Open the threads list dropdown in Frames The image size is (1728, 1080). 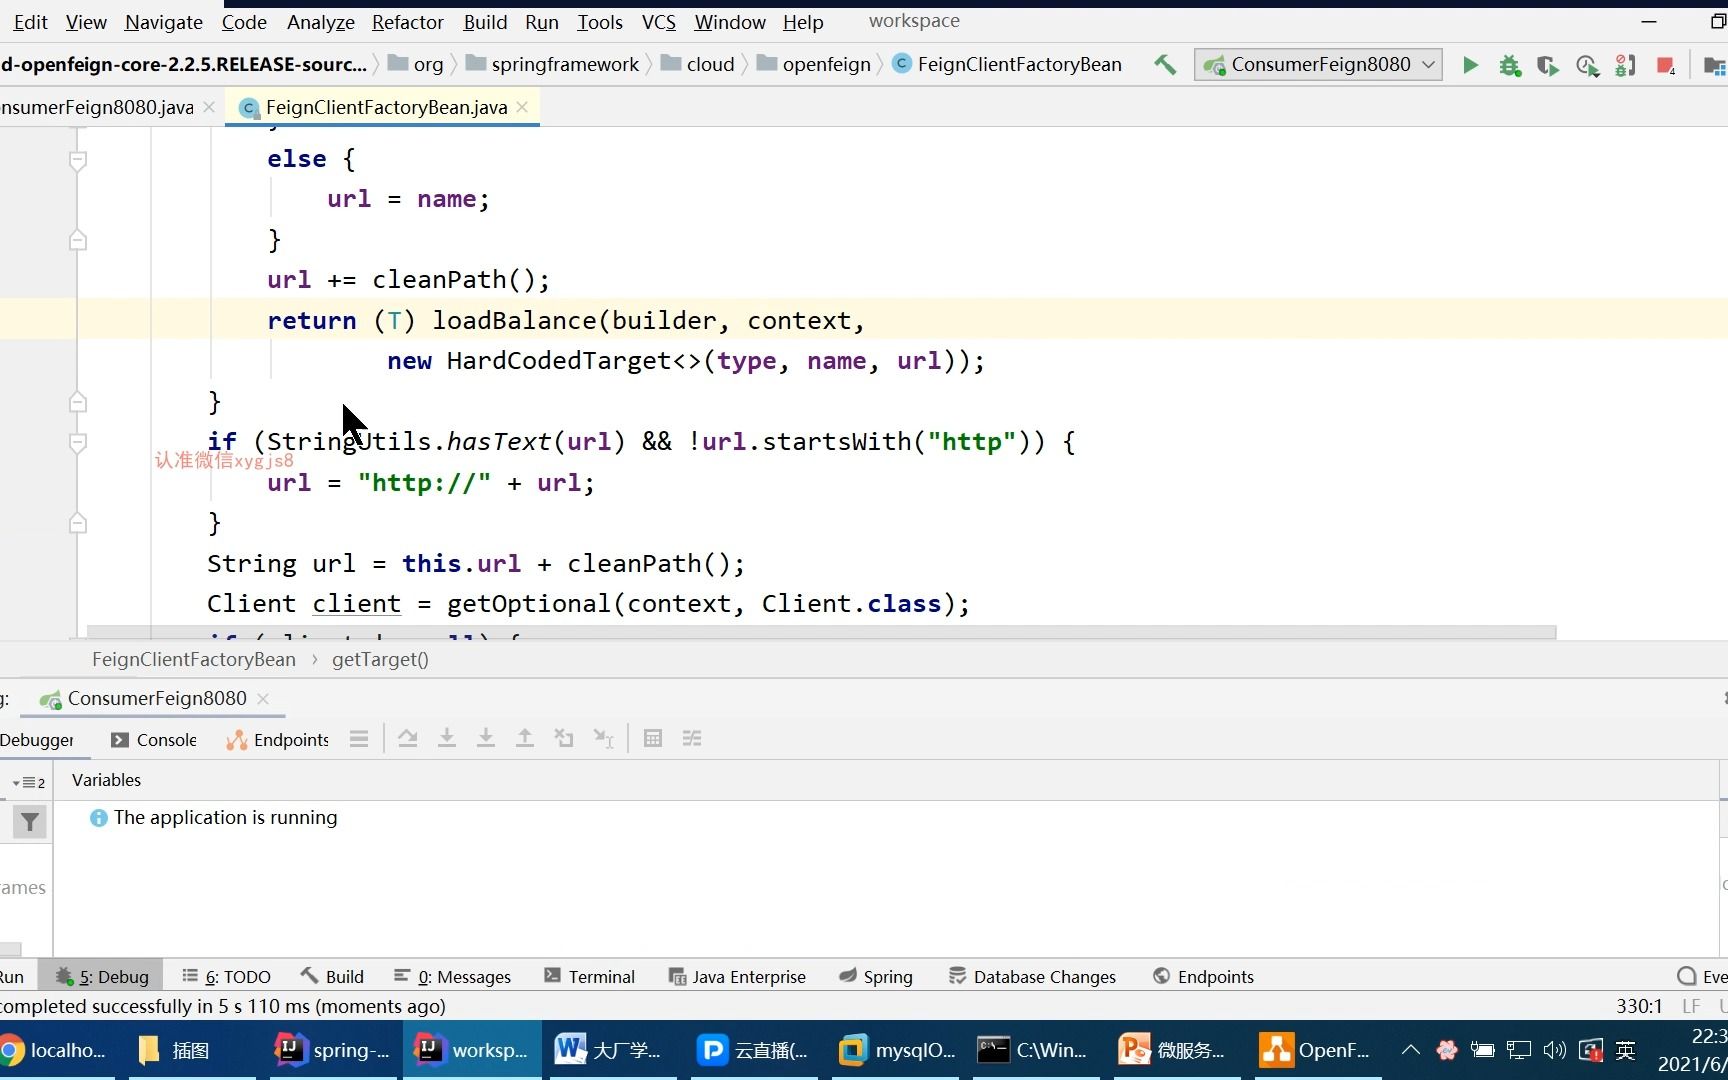tap(28, 782)
